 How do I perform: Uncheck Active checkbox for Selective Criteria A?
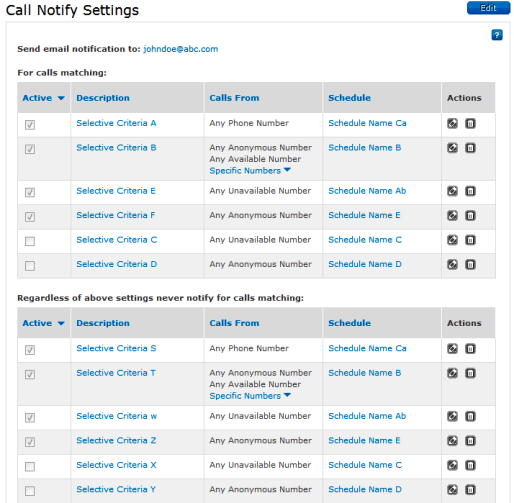pos(30,125)
